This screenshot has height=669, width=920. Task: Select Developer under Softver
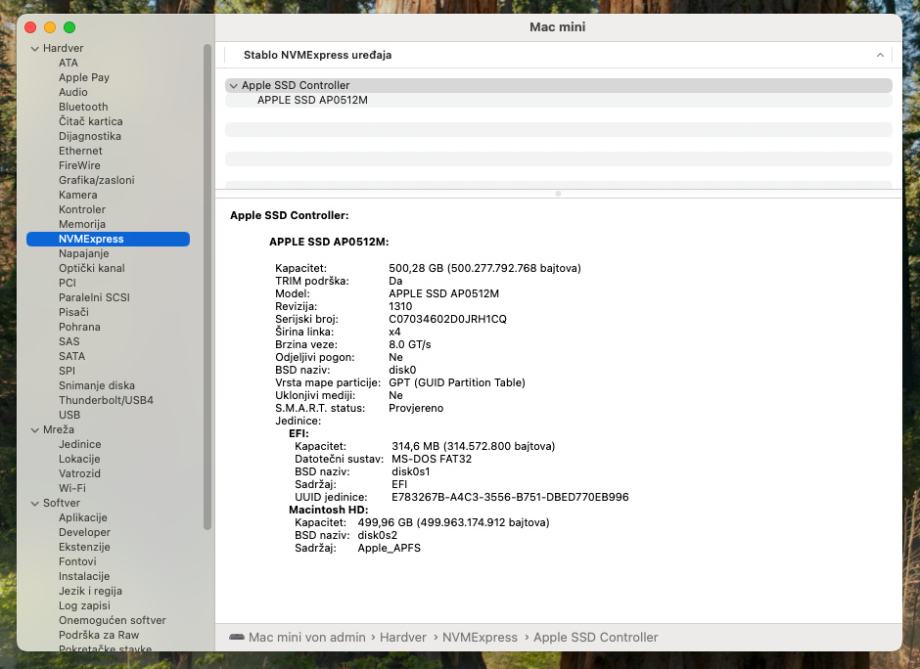click(x=84, y=532)
